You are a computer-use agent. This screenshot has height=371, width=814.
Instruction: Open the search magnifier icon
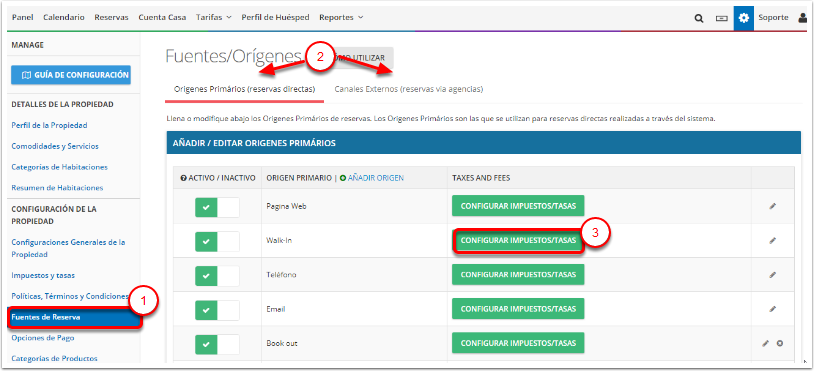(x=699, y=18)
